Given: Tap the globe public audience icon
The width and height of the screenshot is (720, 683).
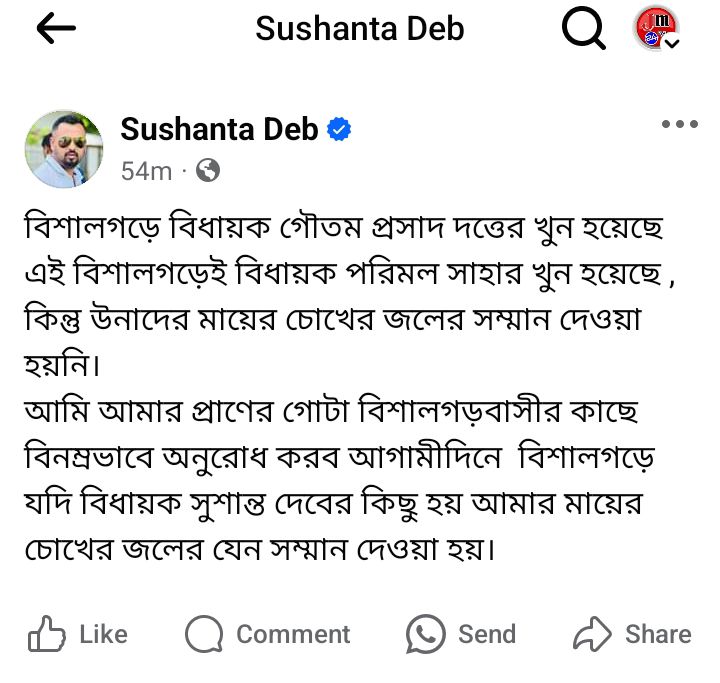Looking at the screenshot, I should (x=208, y=171).
